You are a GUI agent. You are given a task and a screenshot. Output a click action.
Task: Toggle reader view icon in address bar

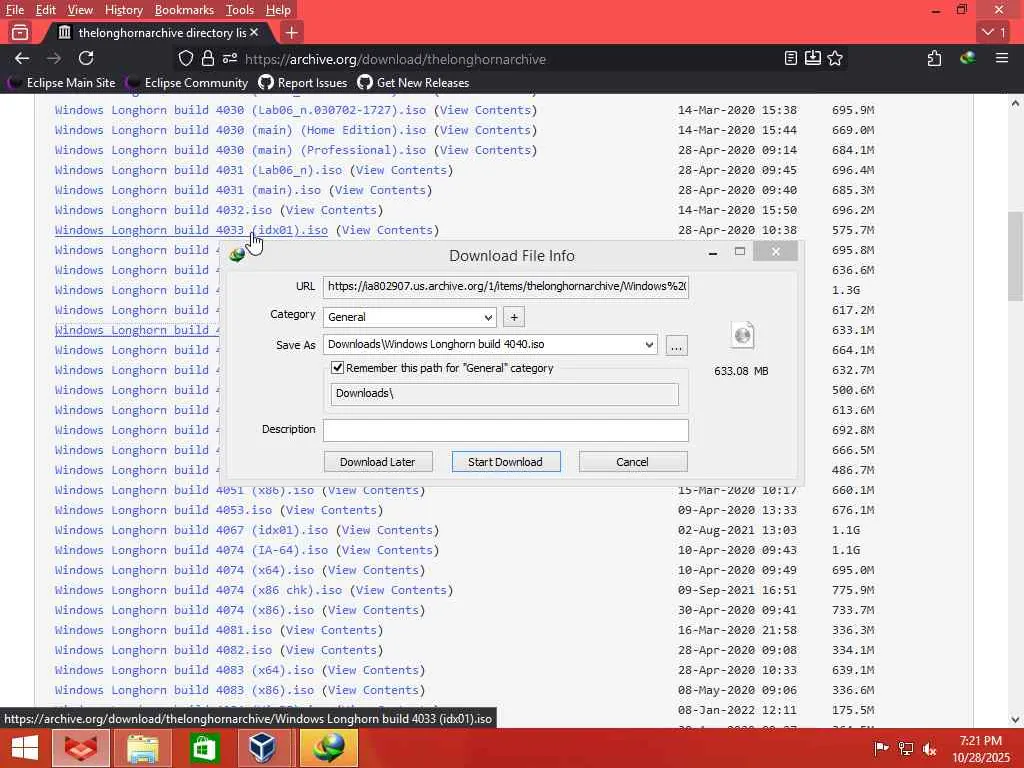[x=791, y=59]
